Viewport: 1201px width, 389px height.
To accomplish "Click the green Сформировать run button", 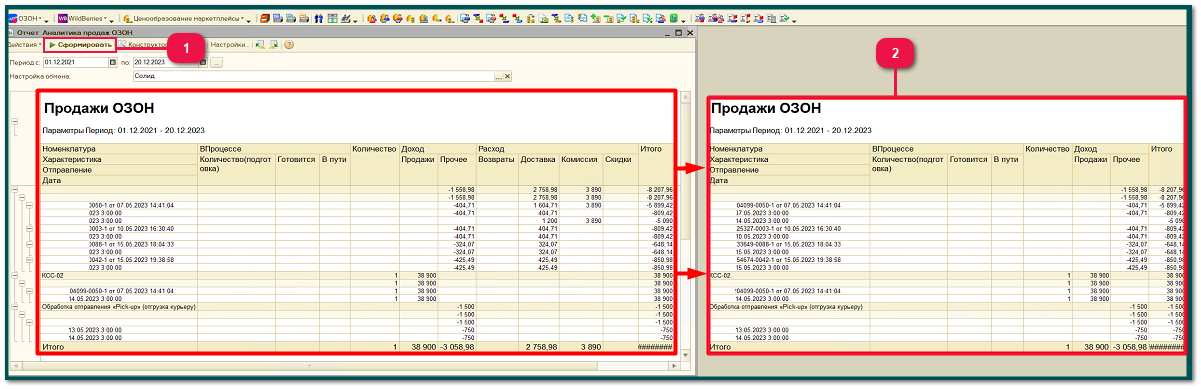I will tap(80, 45).
